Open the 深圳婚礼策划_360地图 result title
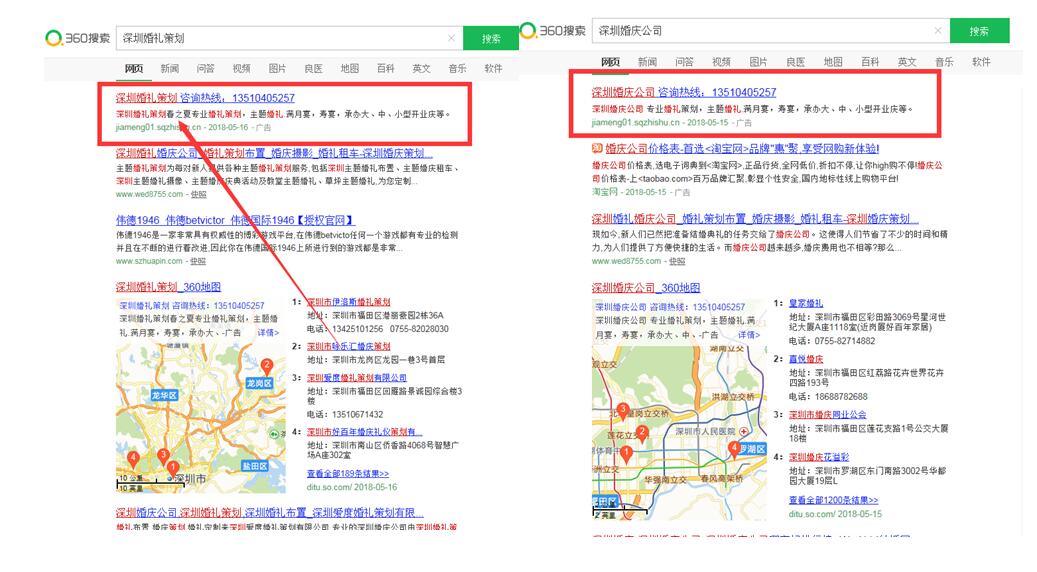The height and width of the screenshot is (572, 1037). point(168,287)
